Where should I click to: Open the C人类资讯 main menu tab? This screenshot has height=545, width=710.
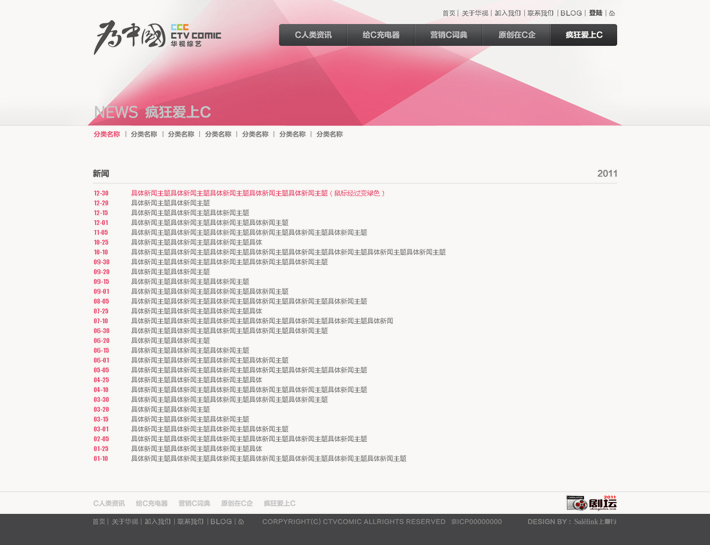(313, 35)
